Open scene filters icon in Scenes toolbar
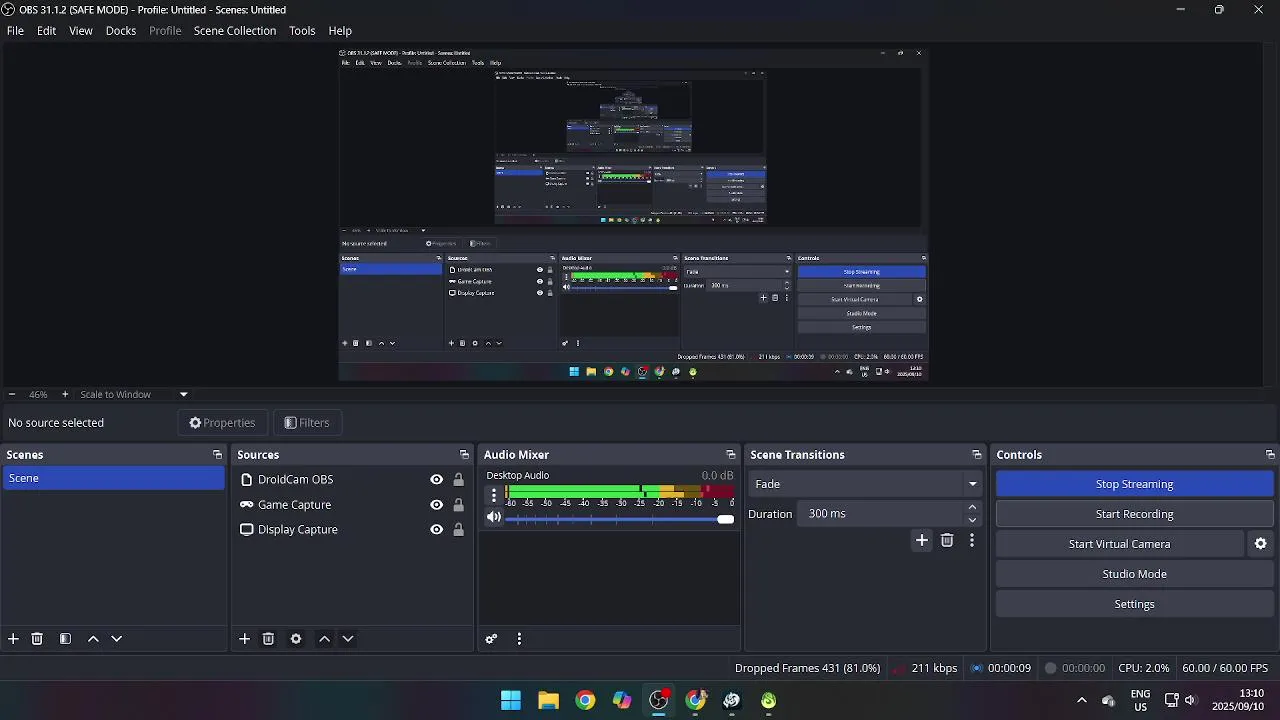 pos(65,639)
